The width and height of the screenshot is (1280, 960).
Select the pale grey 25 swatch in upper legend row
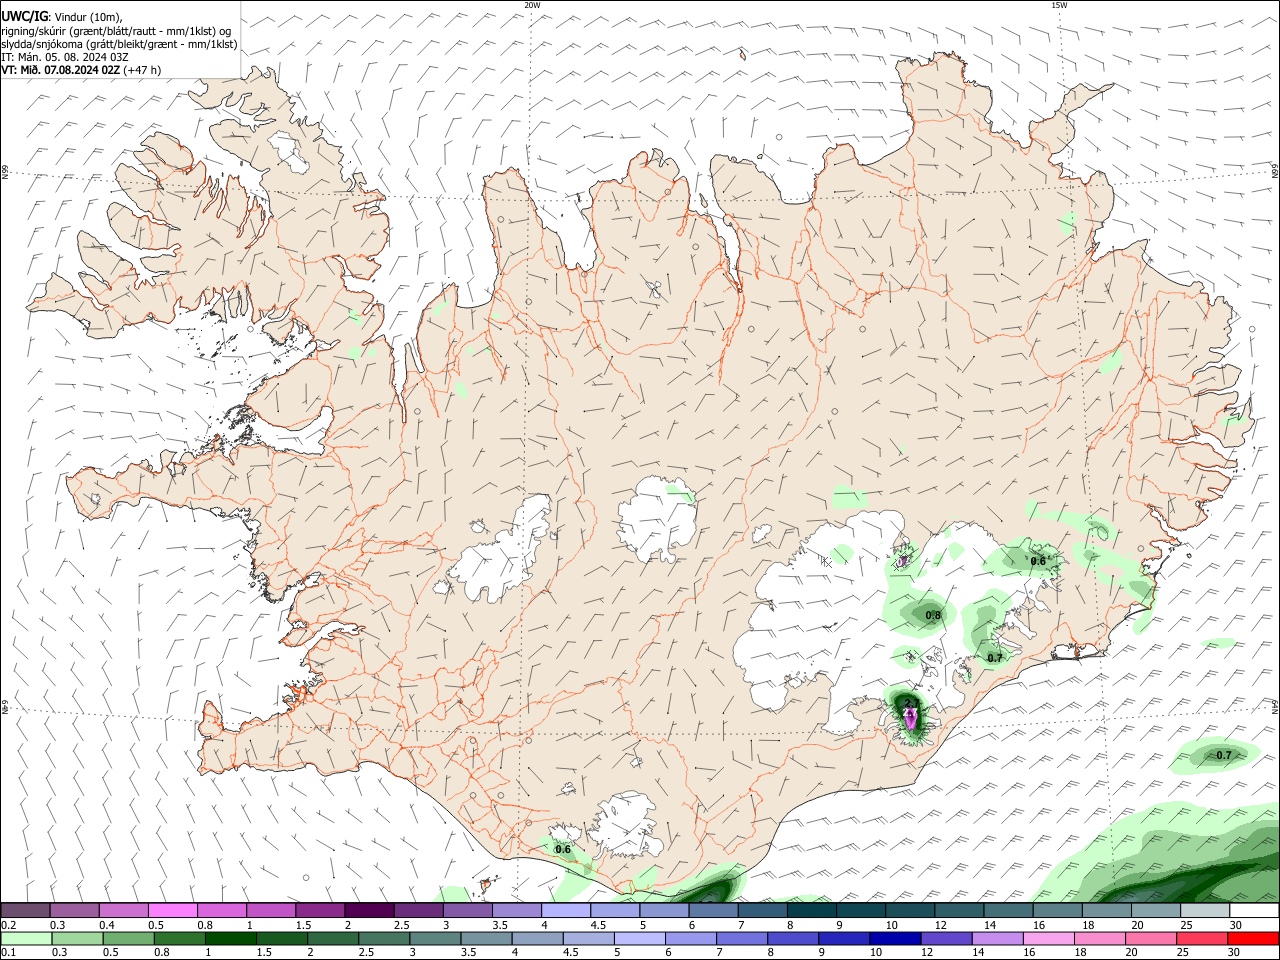tap(1204, 911)
